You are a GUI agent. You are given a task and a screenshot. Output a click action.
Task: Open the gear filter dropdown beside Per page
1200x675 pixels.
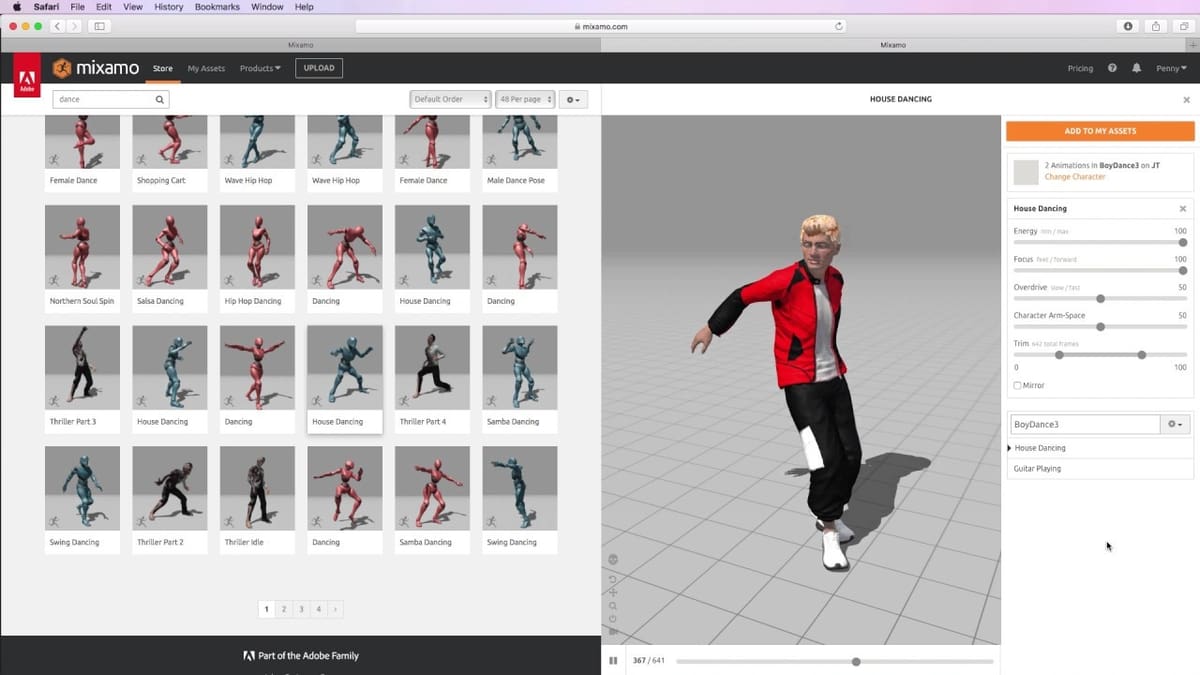point(573,99)
